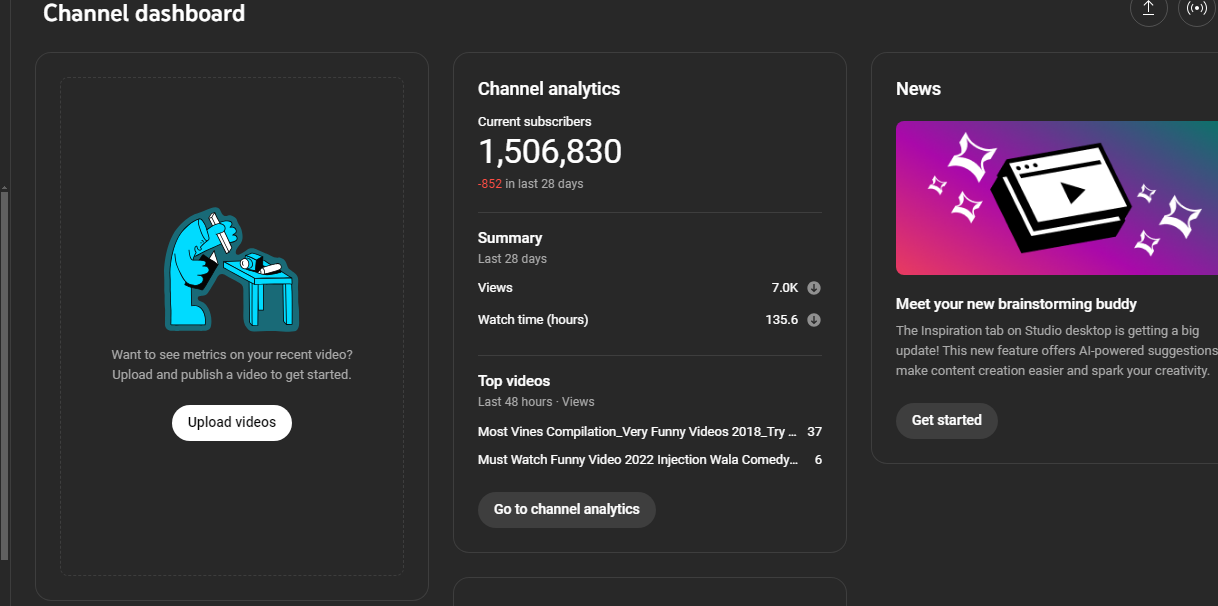The width and height of the screenshot is (1218, 606).
Task: Click the down arrow icon beside Views 7.0K
Action: click(x=814, y=288)
